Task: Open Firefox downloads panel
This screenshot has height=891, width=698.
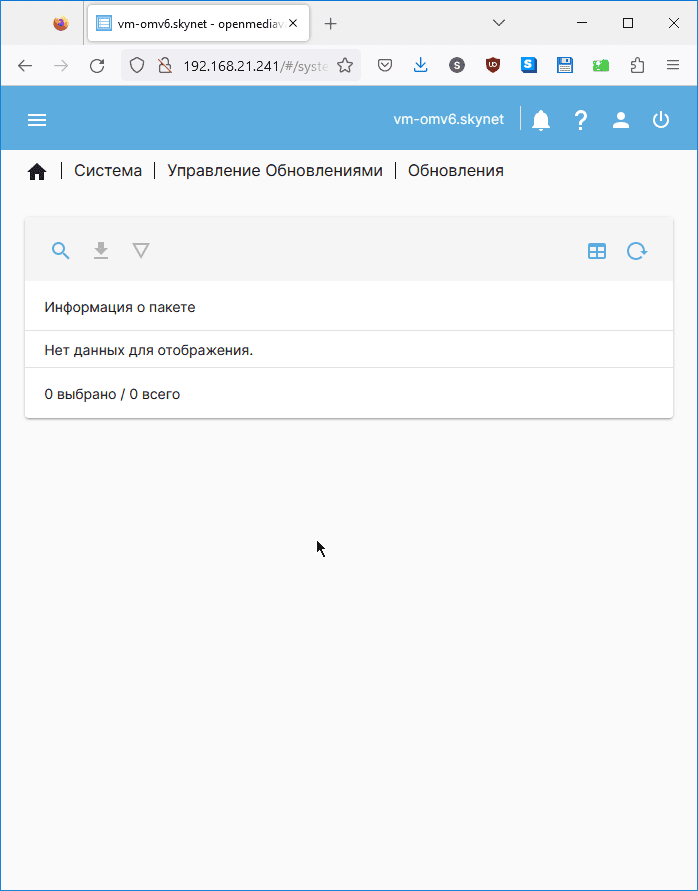Action: click(421, 66)
